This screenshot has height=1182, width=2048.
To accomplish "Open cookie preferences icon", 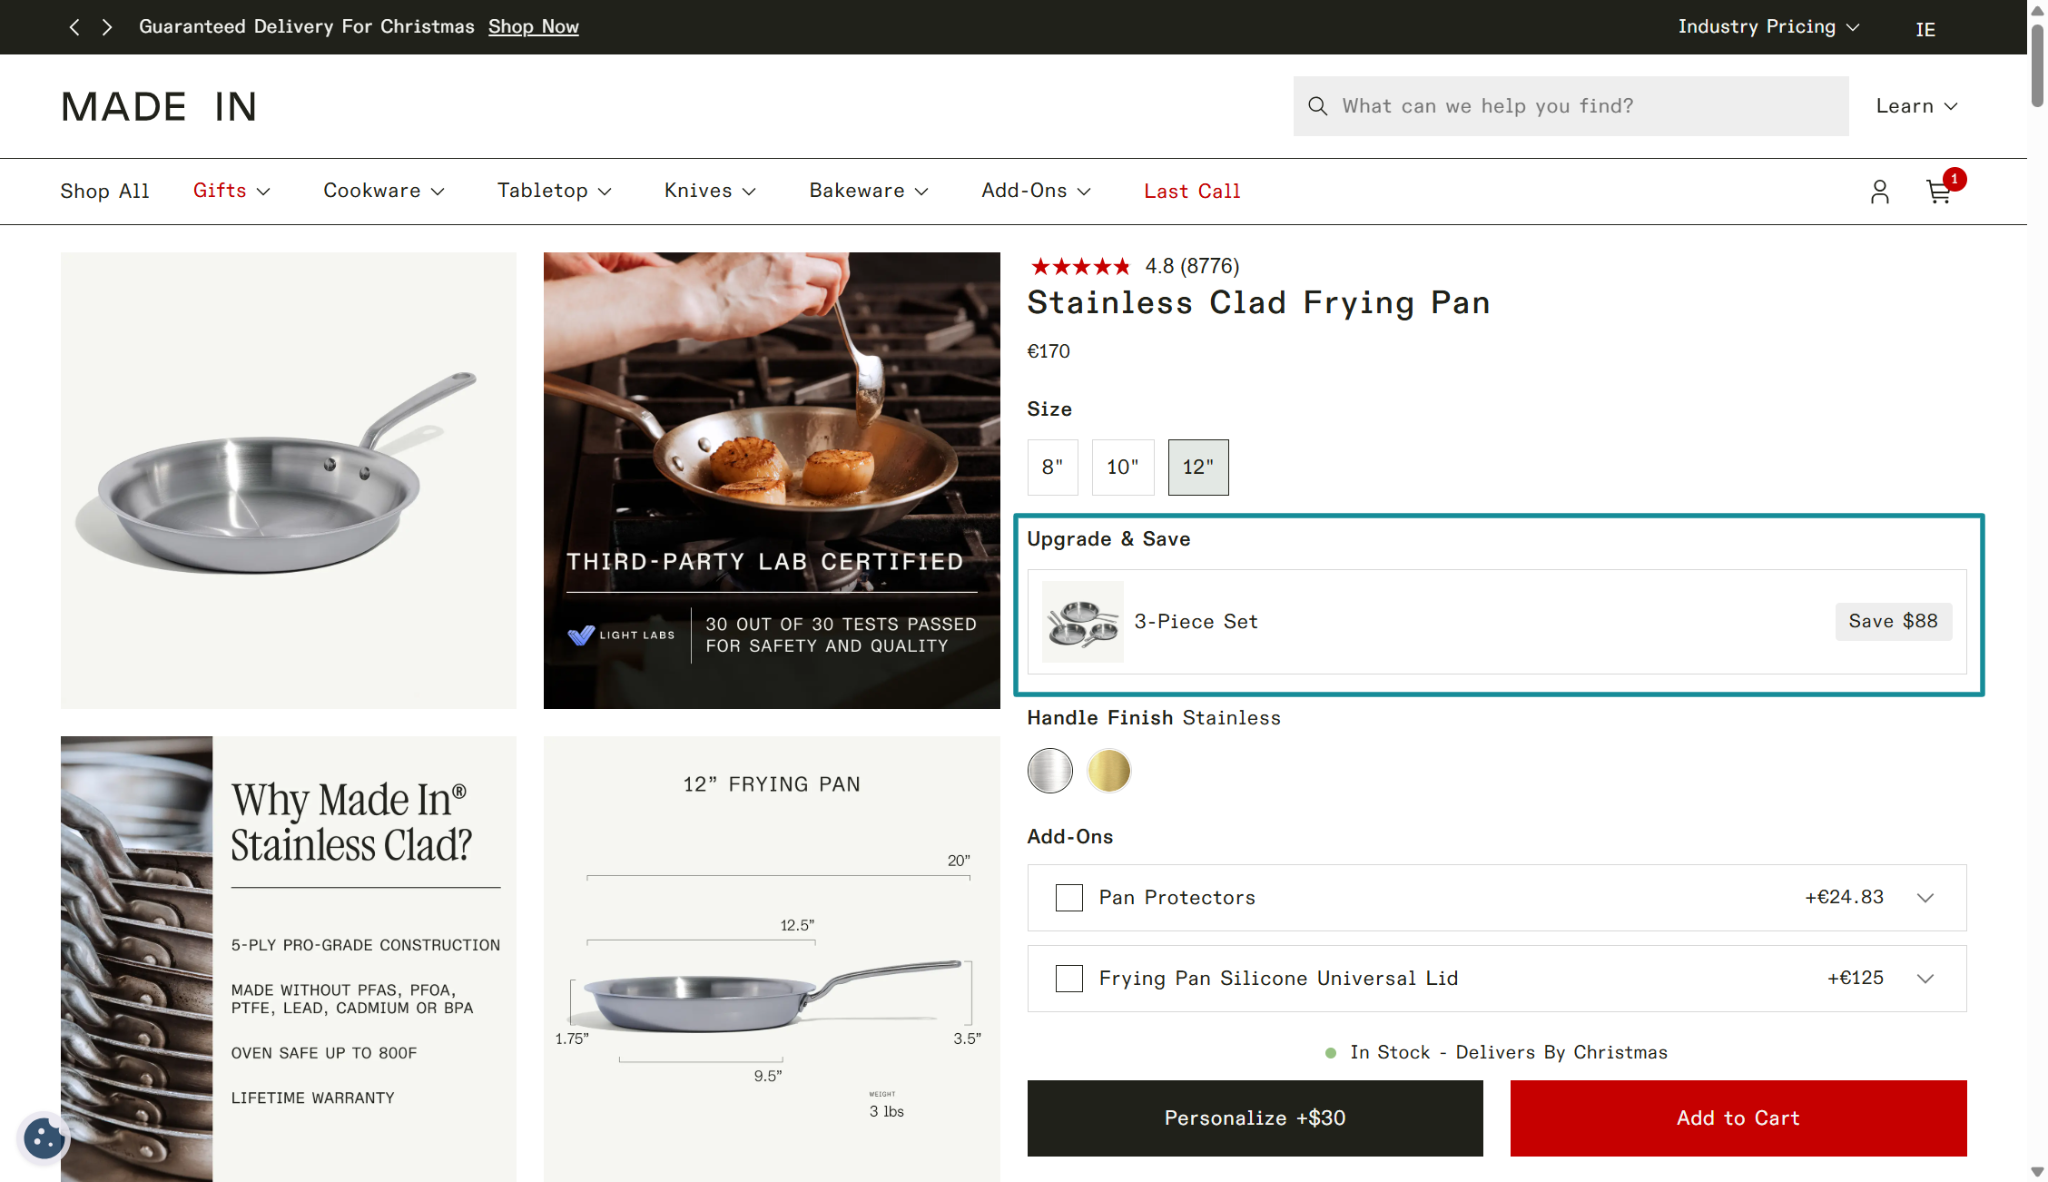I will pyautogui.click(x=44, y=1137).
